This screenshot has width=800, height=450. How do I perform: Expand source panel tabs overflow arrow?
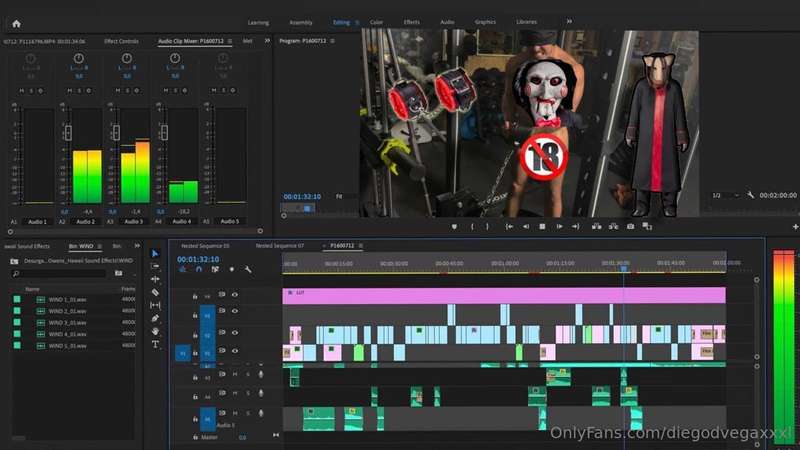(267, 41)
